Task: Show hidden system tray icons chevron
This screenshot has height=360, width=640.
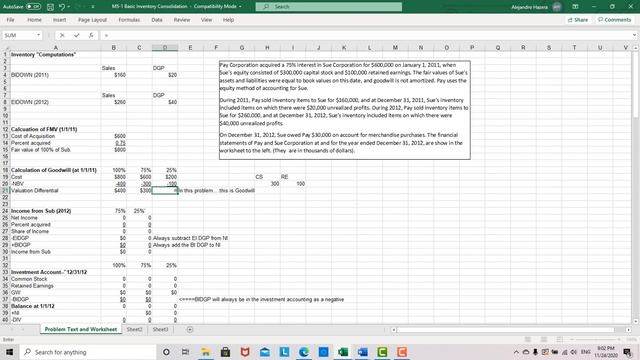Action: pyautogui.click(x=516, y=352)
